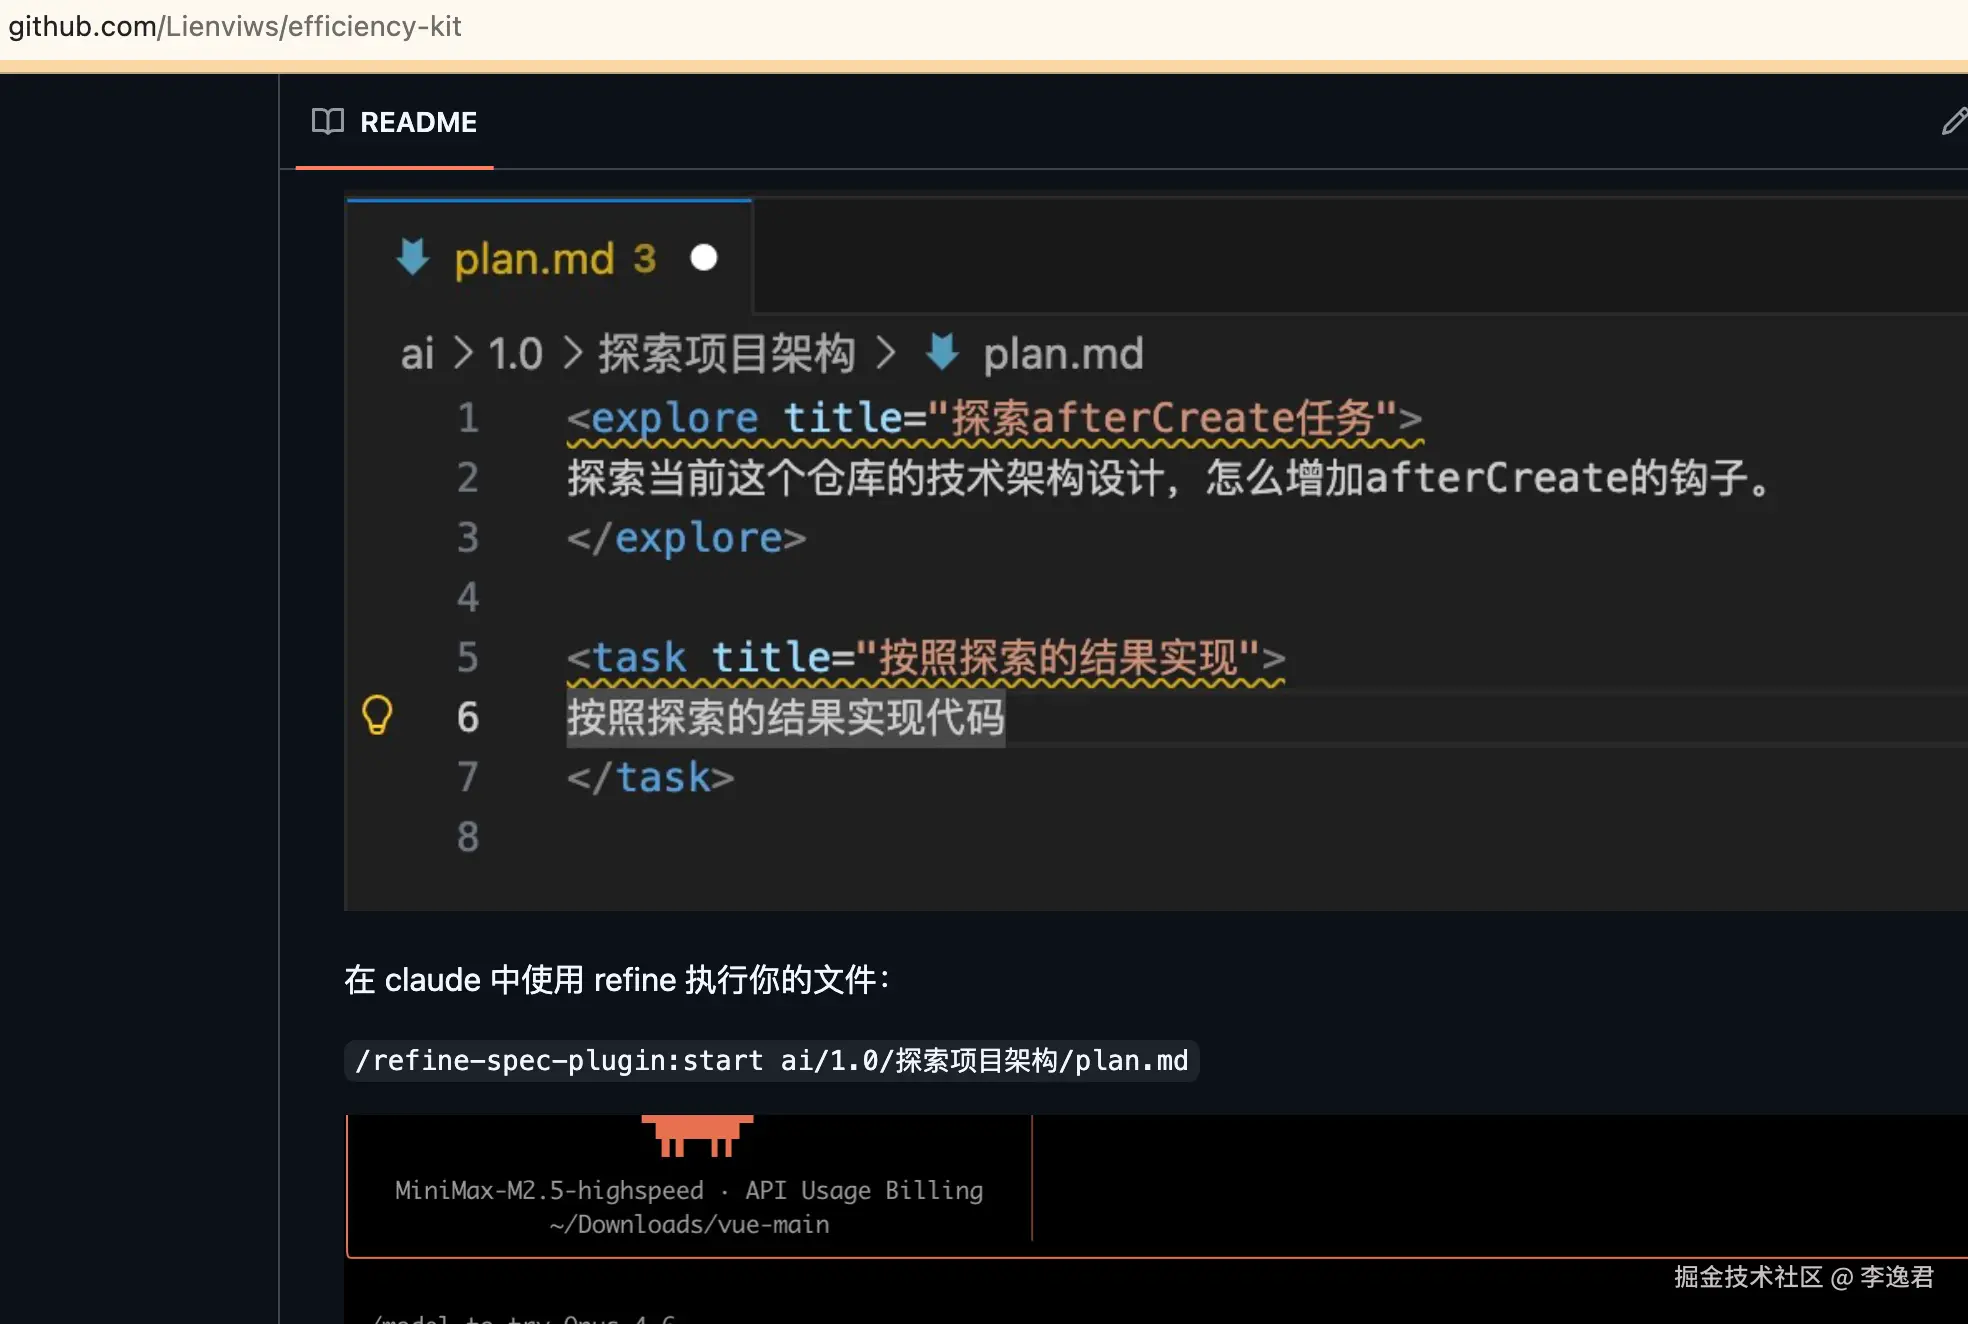The height and width of the screenshot is (1324, 1968).
Task: Click the MiniMax-M2.5-highspeed terminal text
Action: click(549, 1190)
